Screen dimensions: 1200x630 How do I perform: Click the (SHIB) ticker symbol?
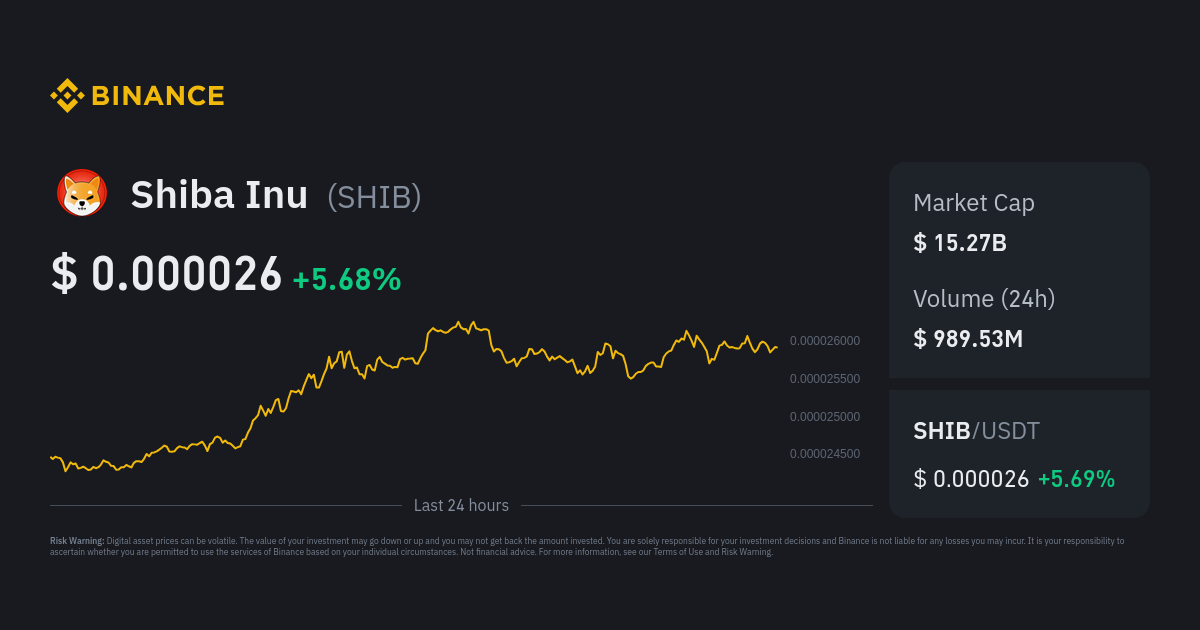click(375, 197)
